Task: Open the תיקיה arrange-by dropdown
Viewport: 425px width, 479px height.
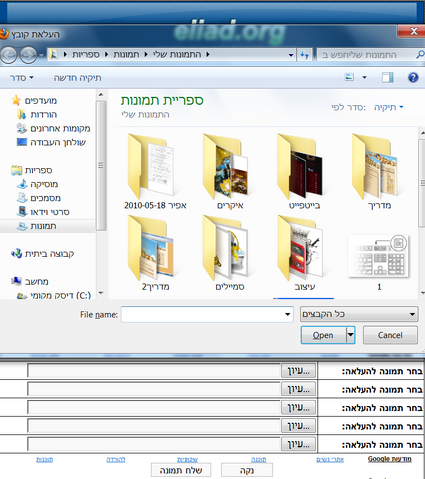Action: 389,107
